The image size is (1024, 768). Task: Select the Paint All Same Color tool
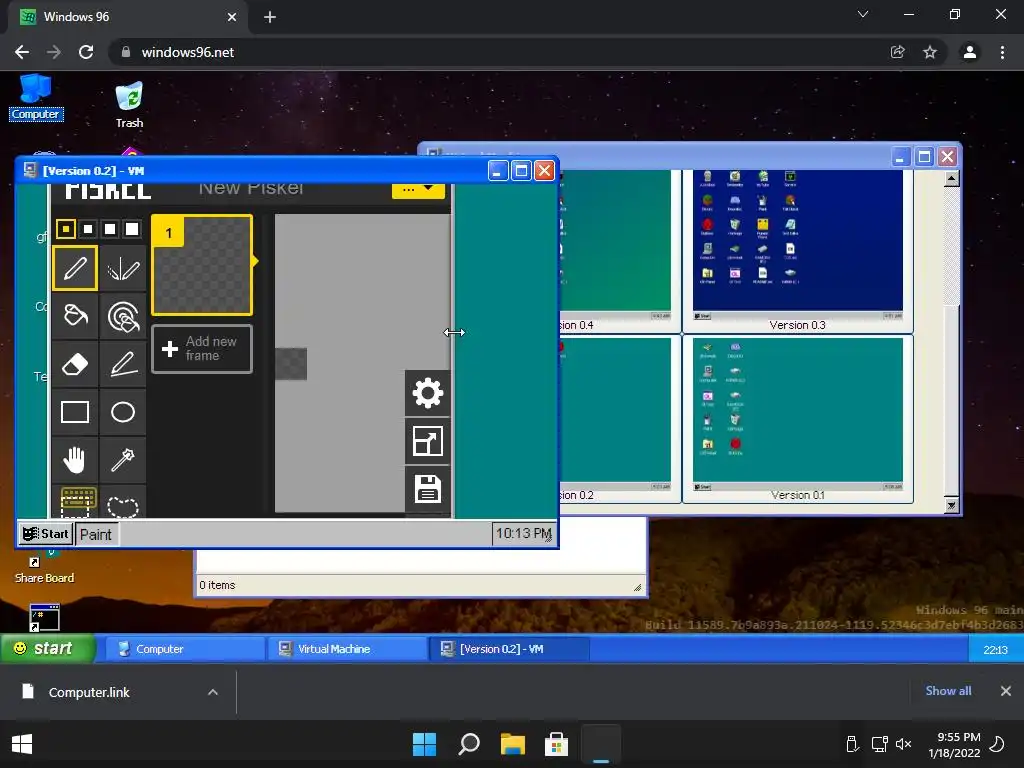click(123, 316)
